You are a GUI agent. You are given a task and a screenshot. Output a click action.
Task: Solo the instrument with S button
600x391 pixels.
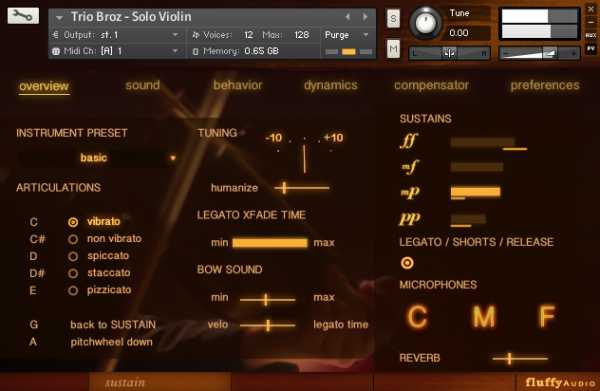click(x=393, y=18)
